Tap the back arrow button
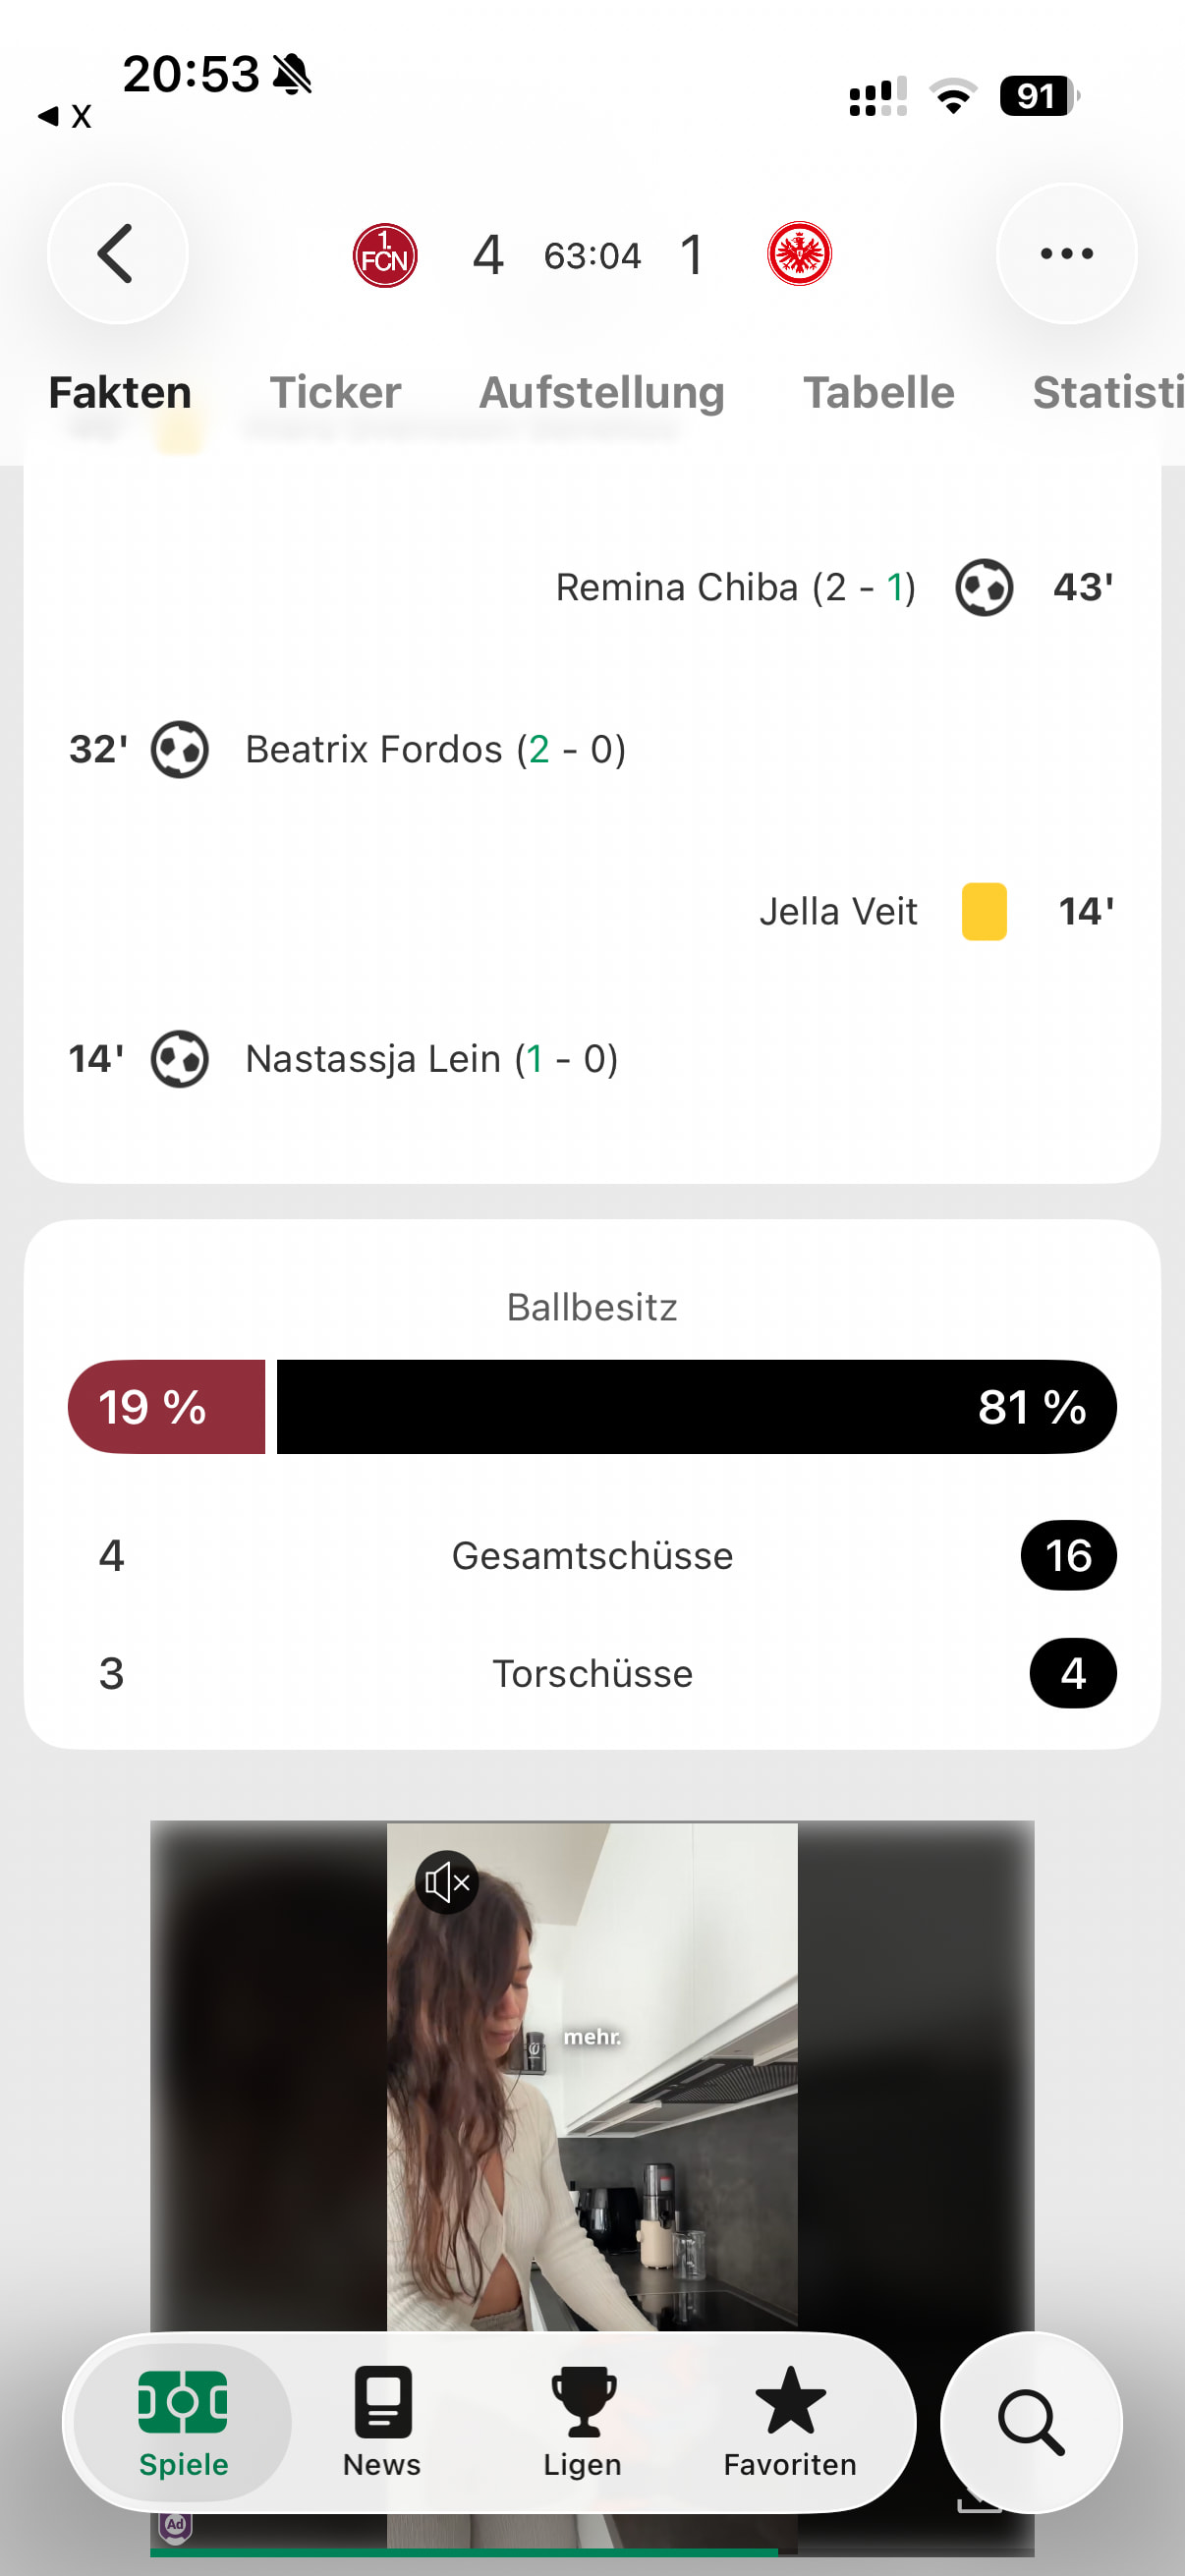The height and width of the screenshot is (2576, 1185). tap(117, 254)
